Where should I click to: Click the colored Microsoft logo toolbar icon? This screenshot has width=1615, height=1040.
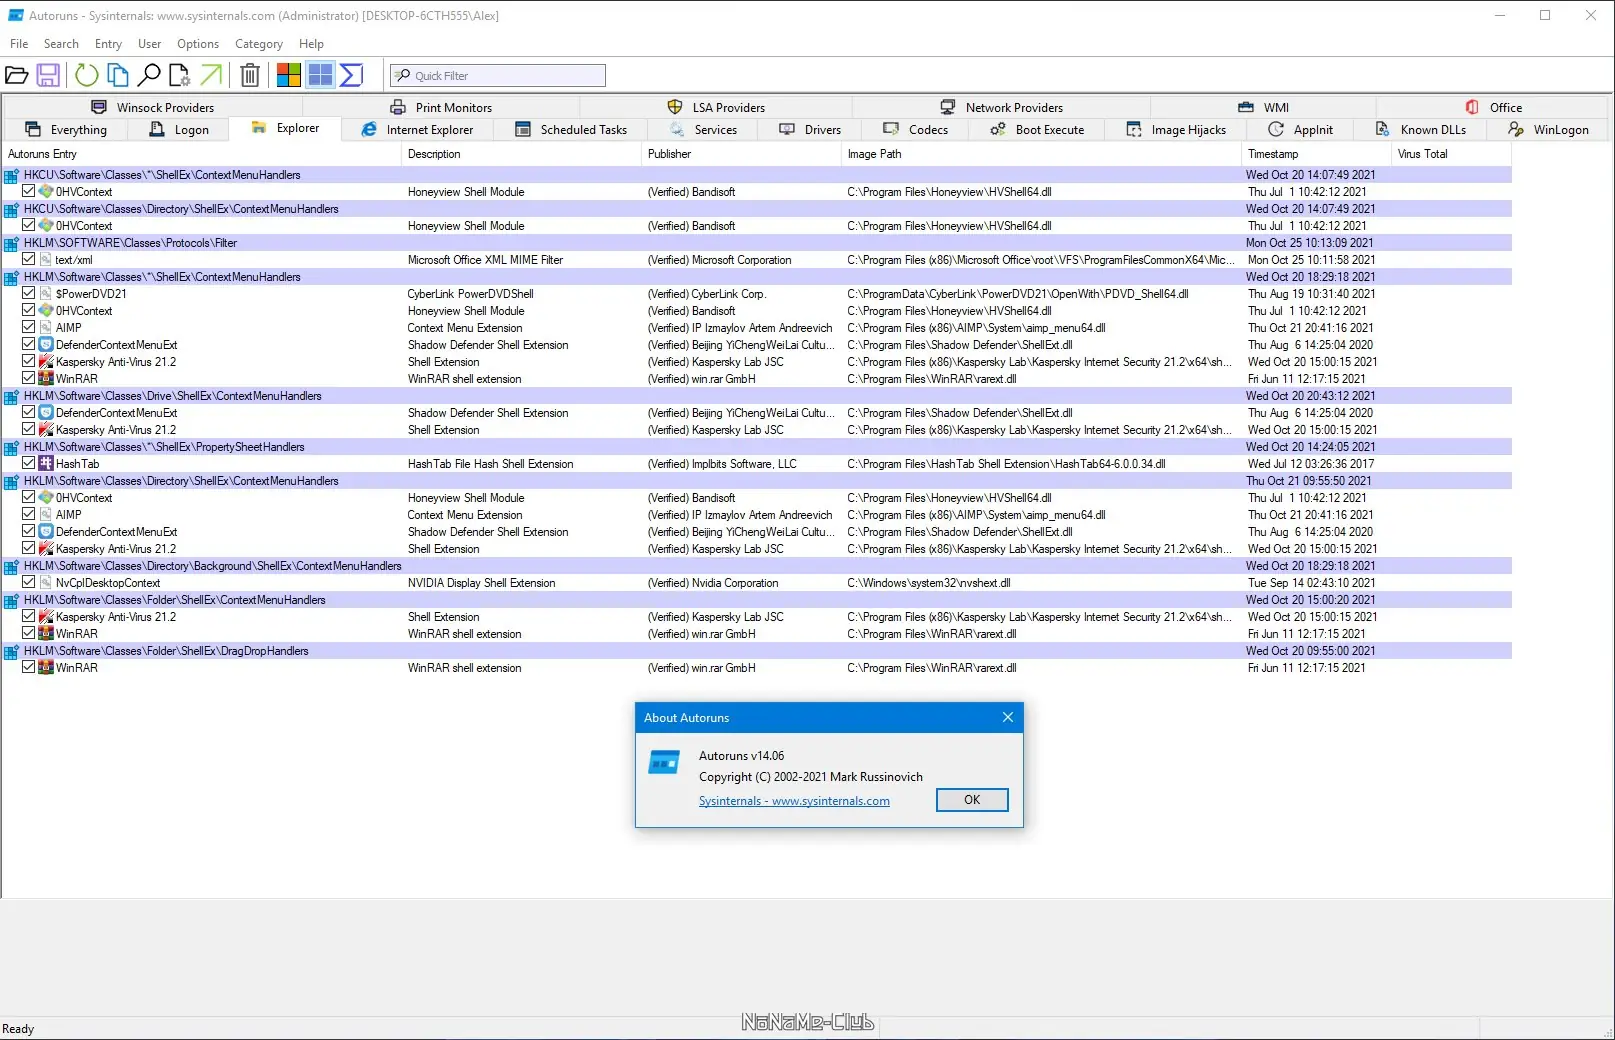coord(289,75)
